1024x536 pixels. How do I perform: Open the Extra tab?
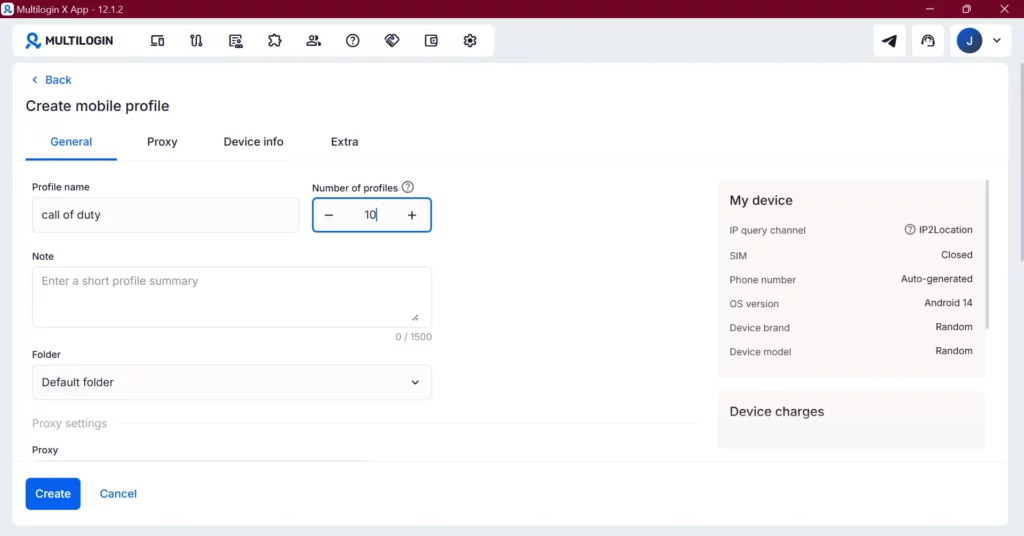pyautogui.click(x=344, y=142)
